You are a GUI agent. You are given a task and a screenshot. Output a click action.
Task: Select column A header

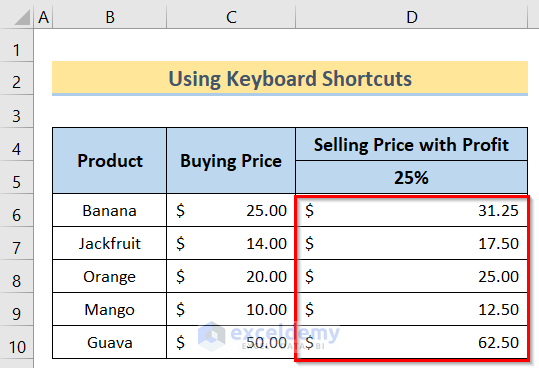click(43, 17)
